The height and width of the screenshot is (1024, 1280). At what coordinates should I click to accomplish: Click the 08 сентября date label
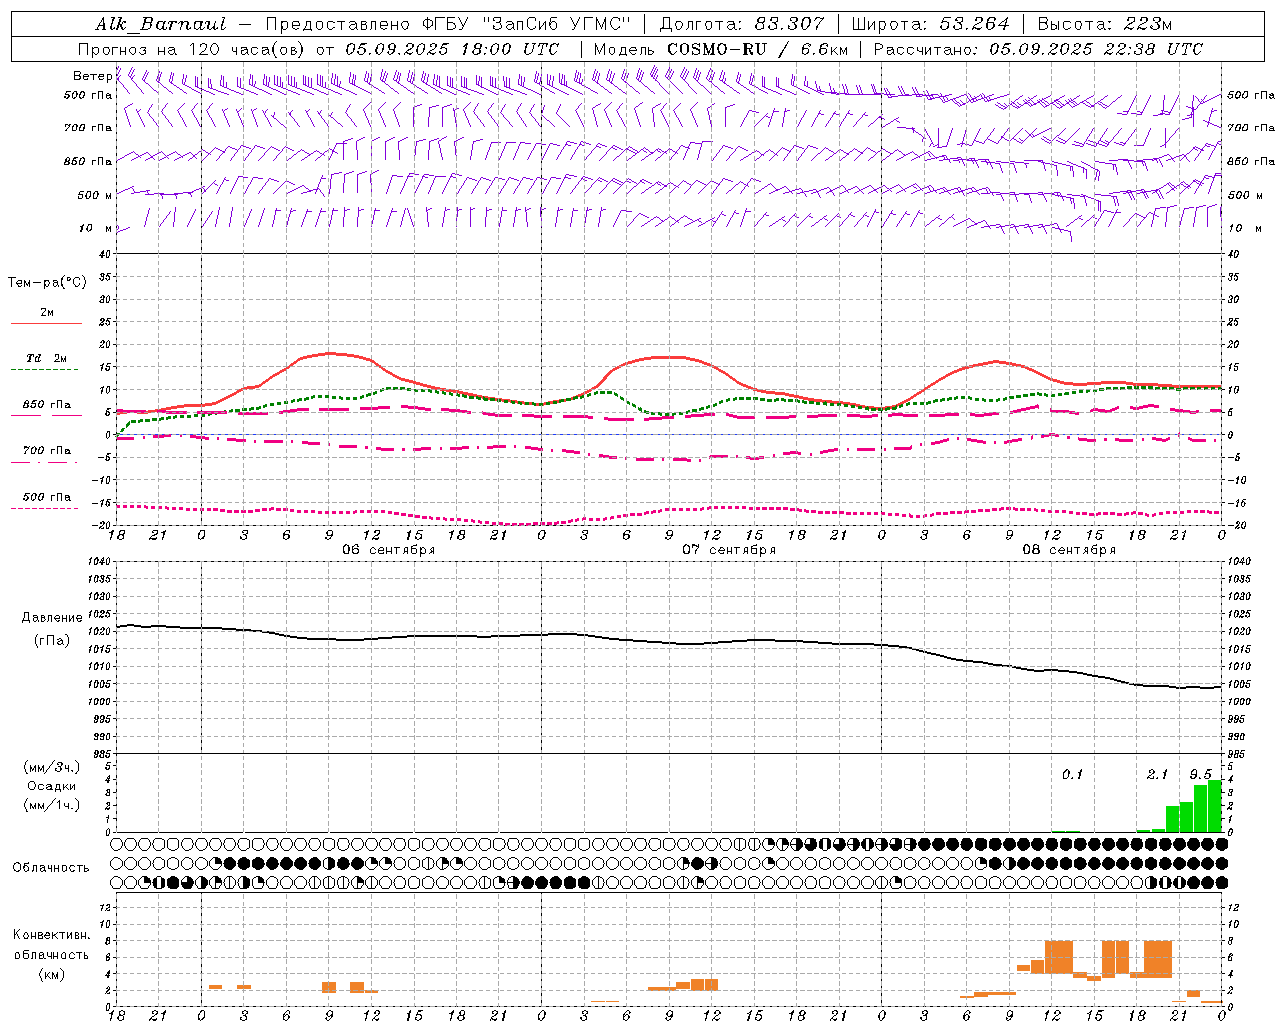point(1069,550)
